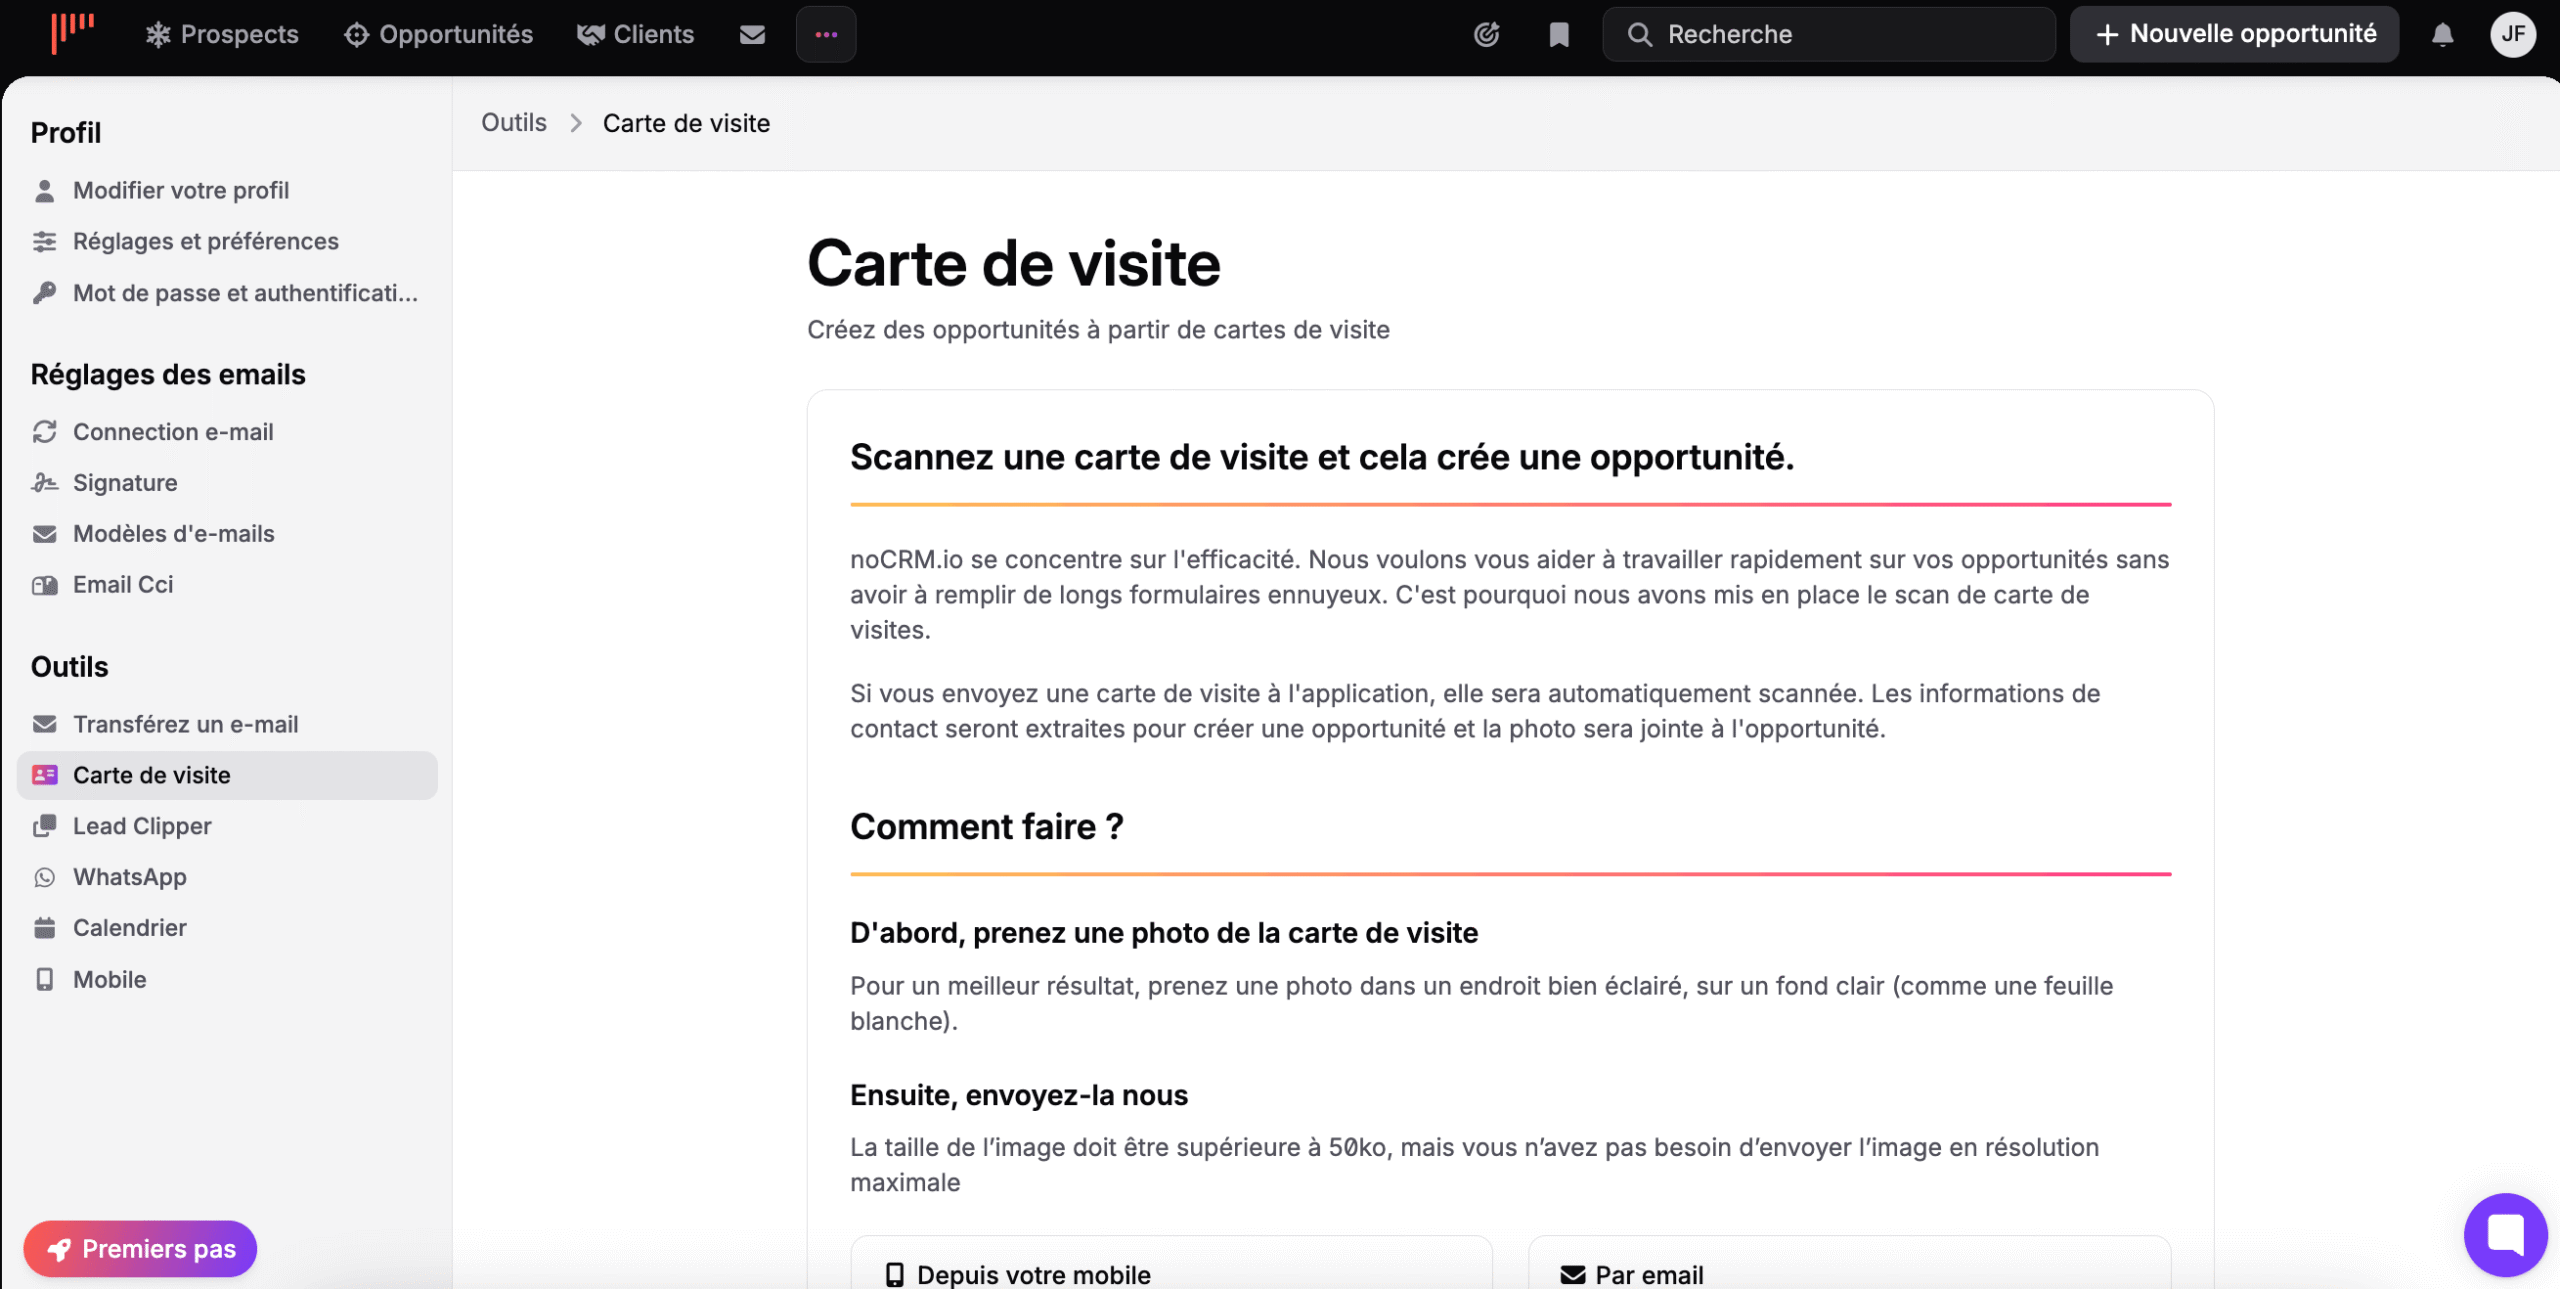Click the noCRM logo icon
This screenshot has height=1289, width=2560.
pos(72,32)
